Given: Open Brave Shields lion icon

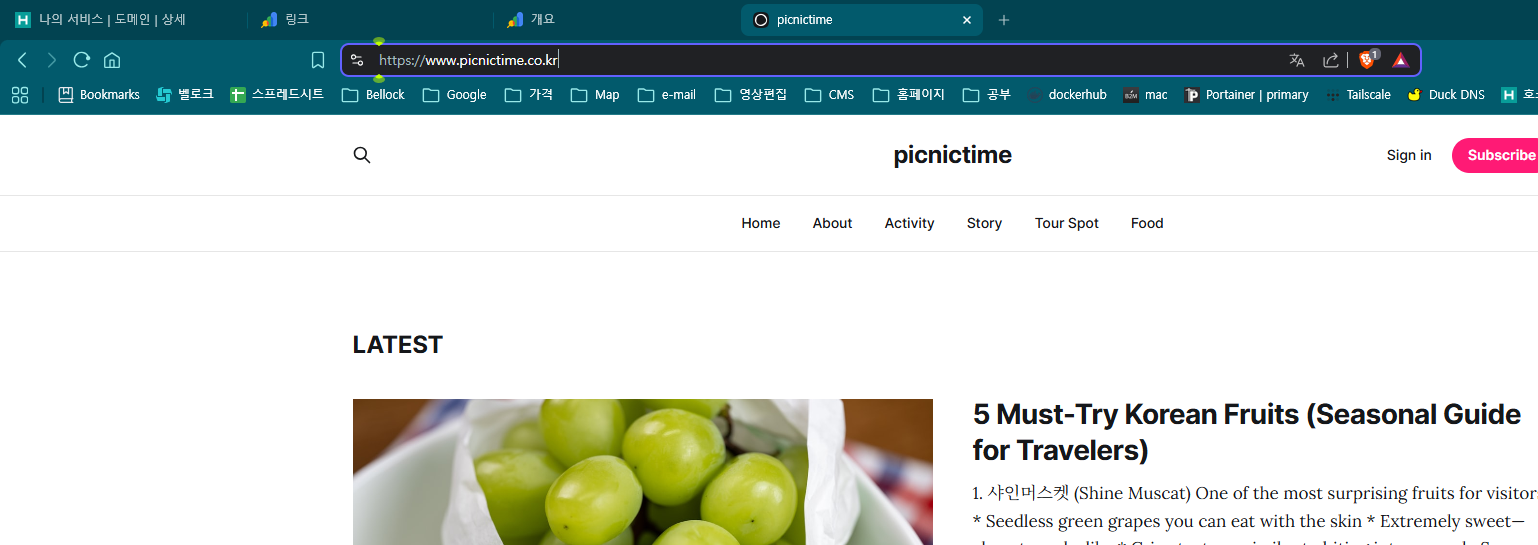Looking at the screenshot, I should click(1366, 60).
